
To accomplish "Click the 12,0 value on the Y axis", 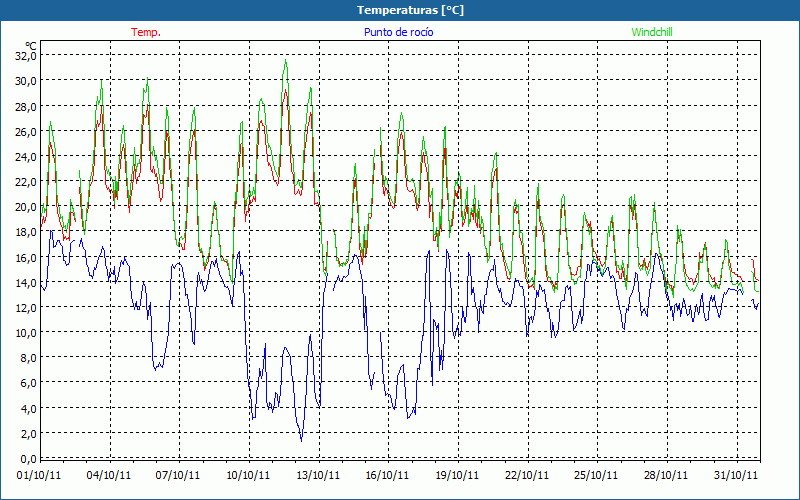I will (x=25, y=307).
